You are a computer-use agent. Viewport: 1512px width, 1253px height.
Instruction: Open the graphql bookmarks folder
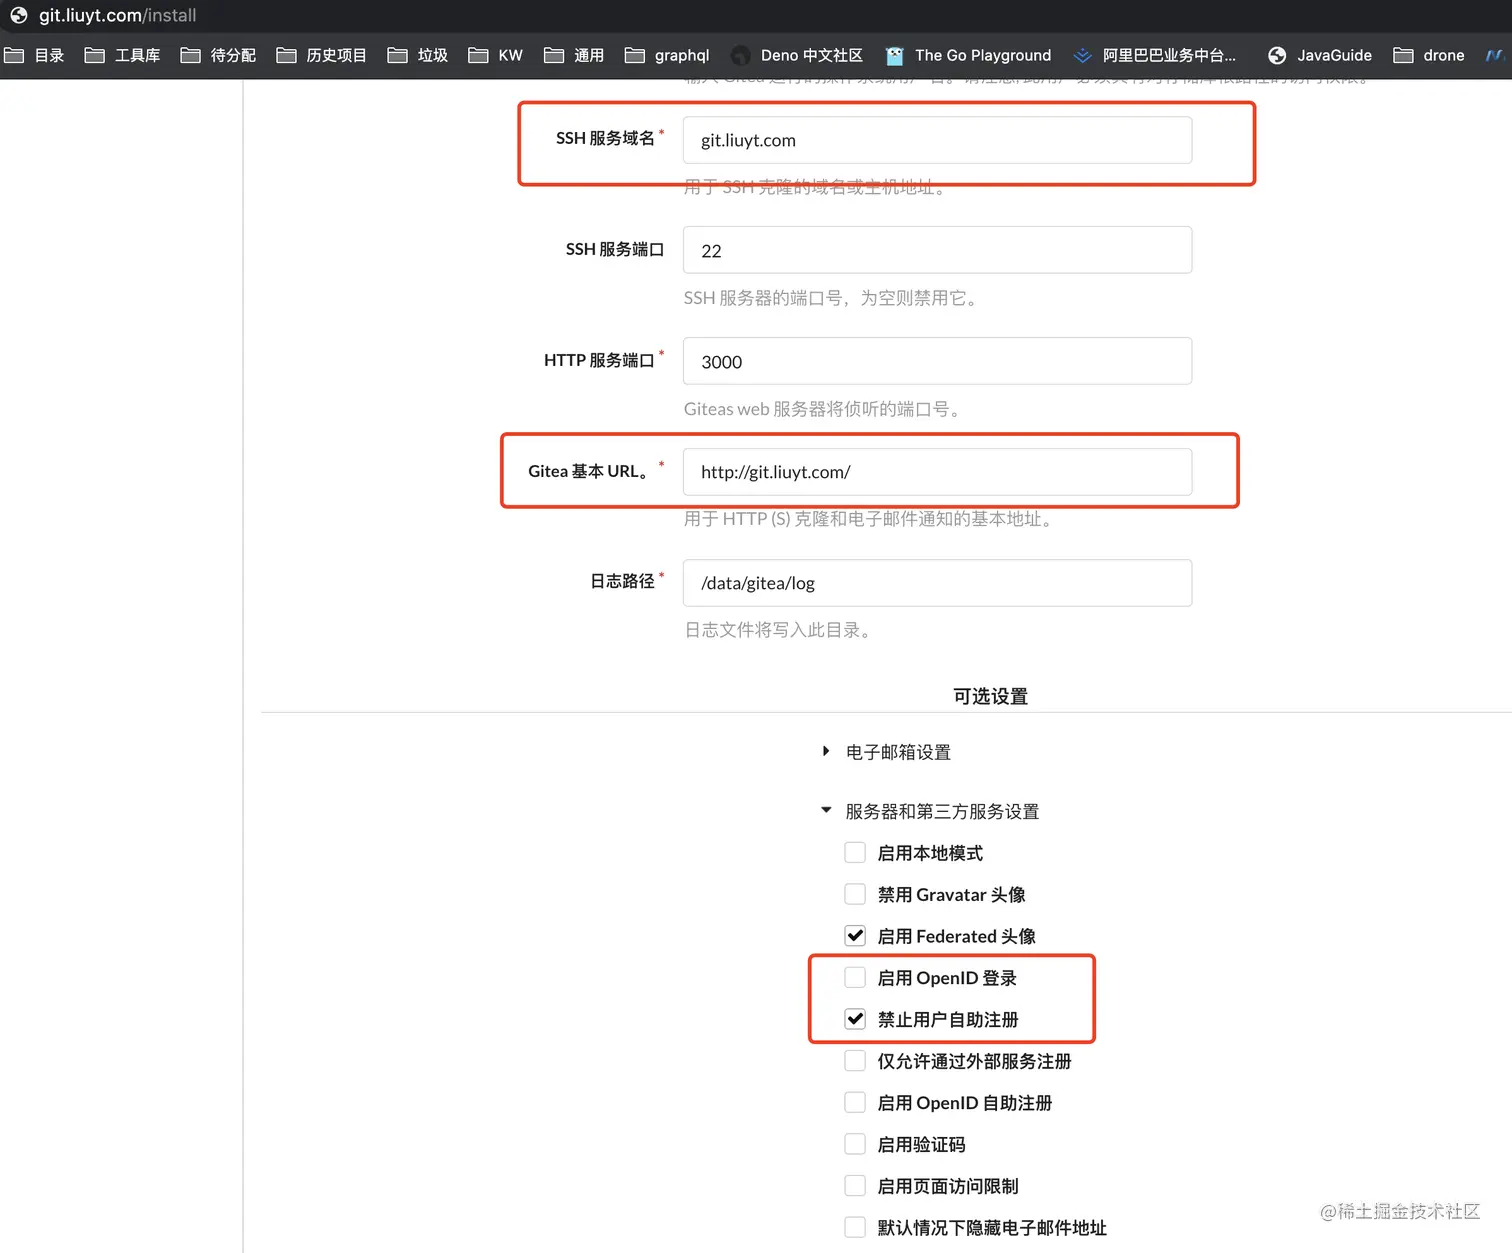(667, 55)
